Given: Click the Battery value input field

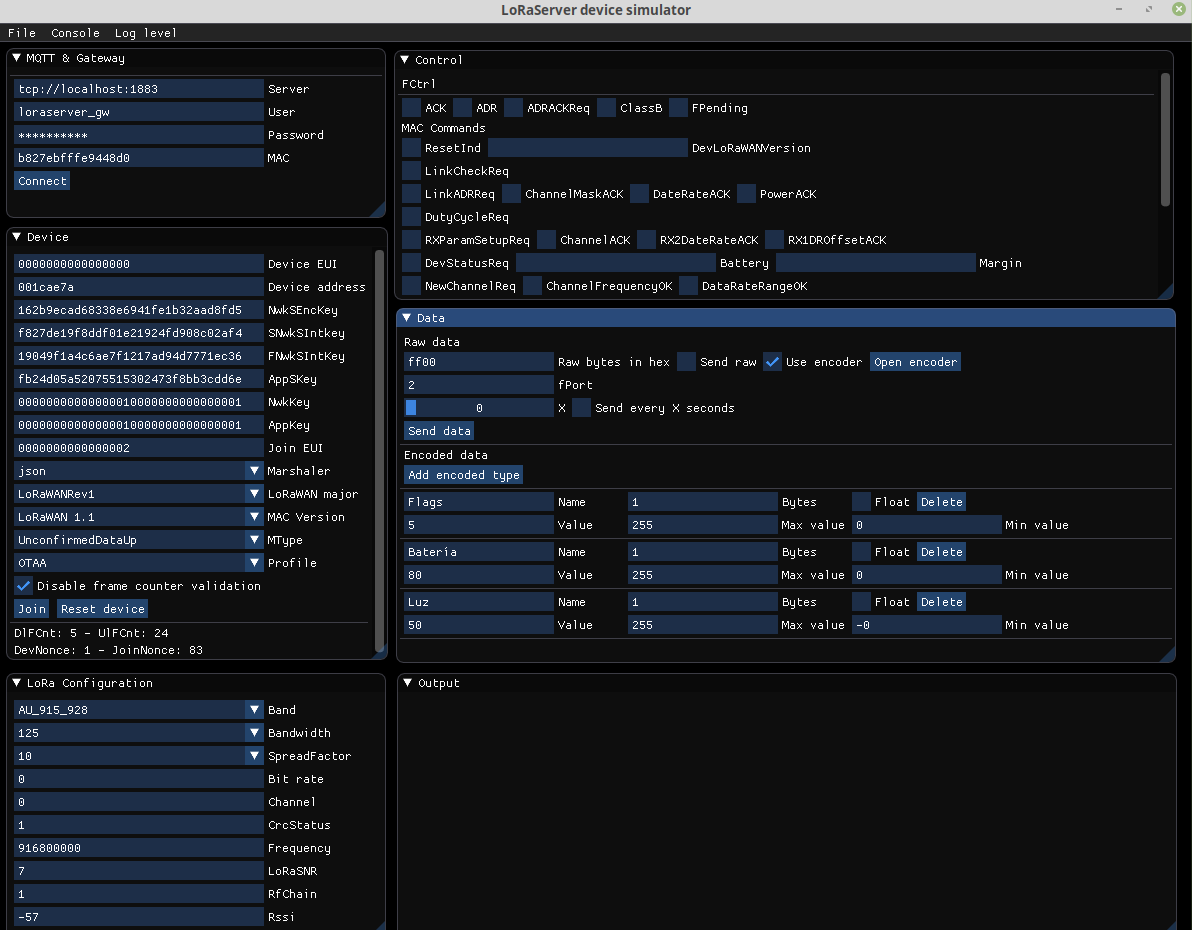Looking at the screenshot, I should (616, 263).
